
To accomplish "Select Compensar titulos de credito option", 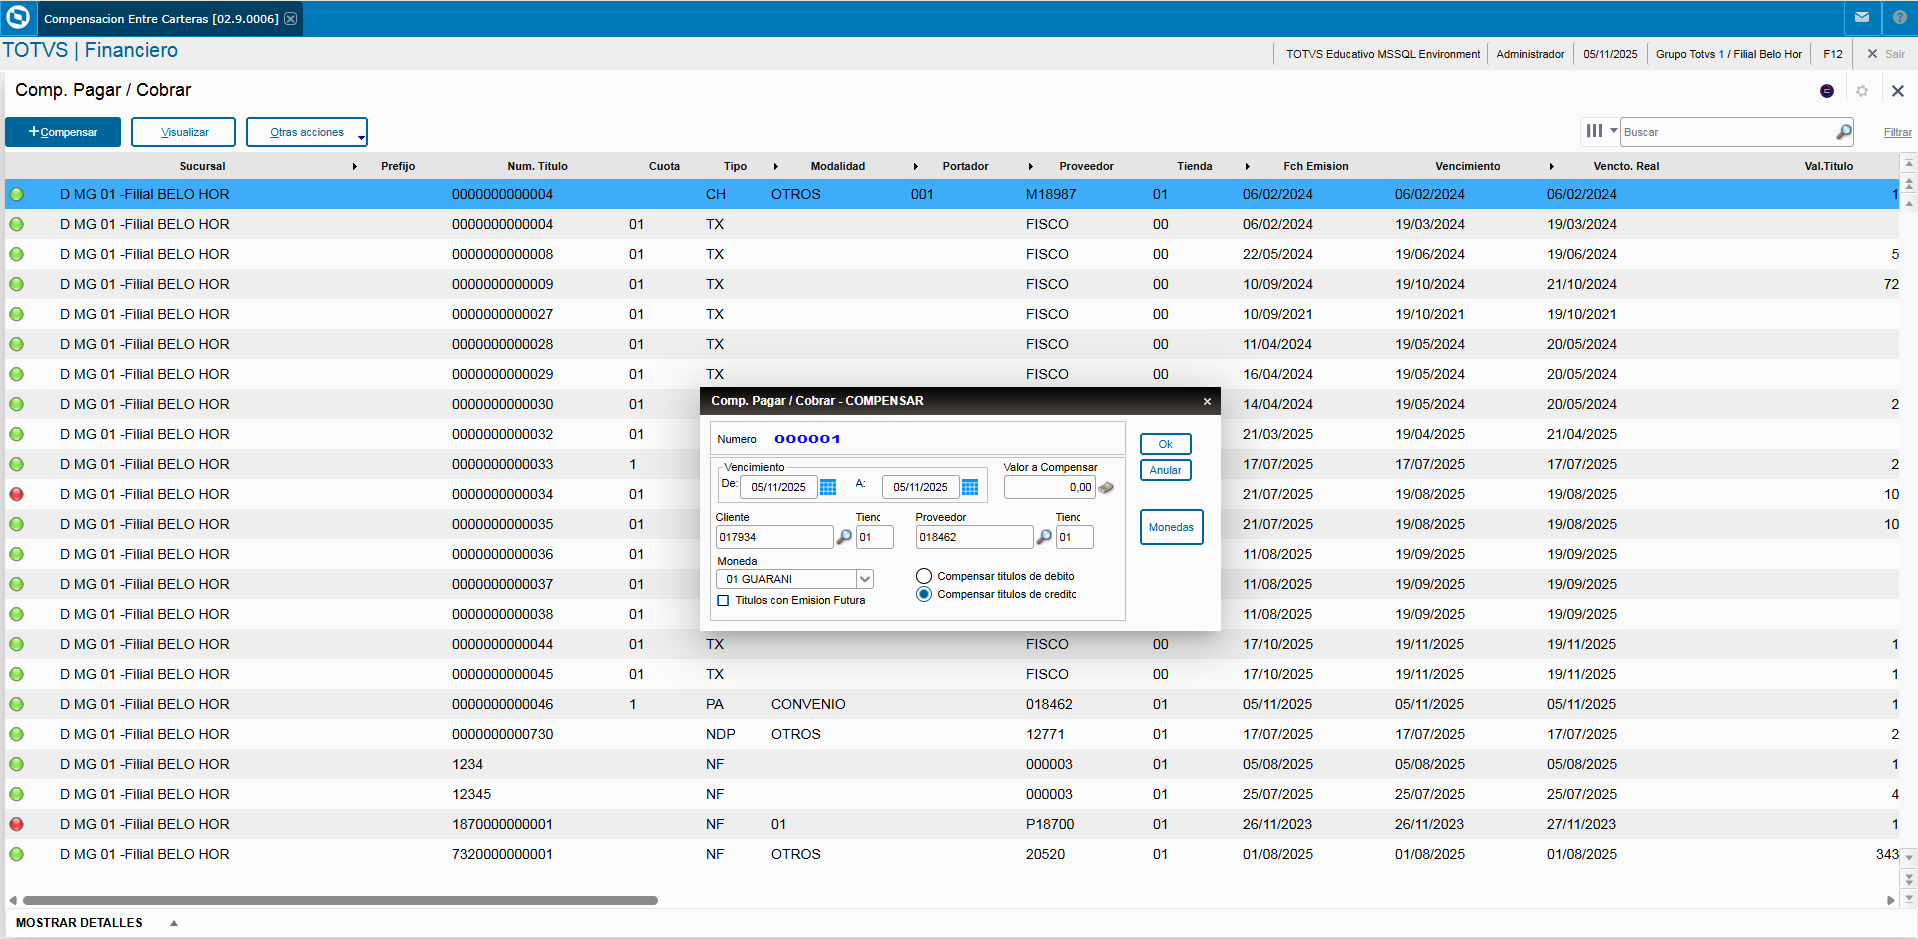I will pos(924,594).
